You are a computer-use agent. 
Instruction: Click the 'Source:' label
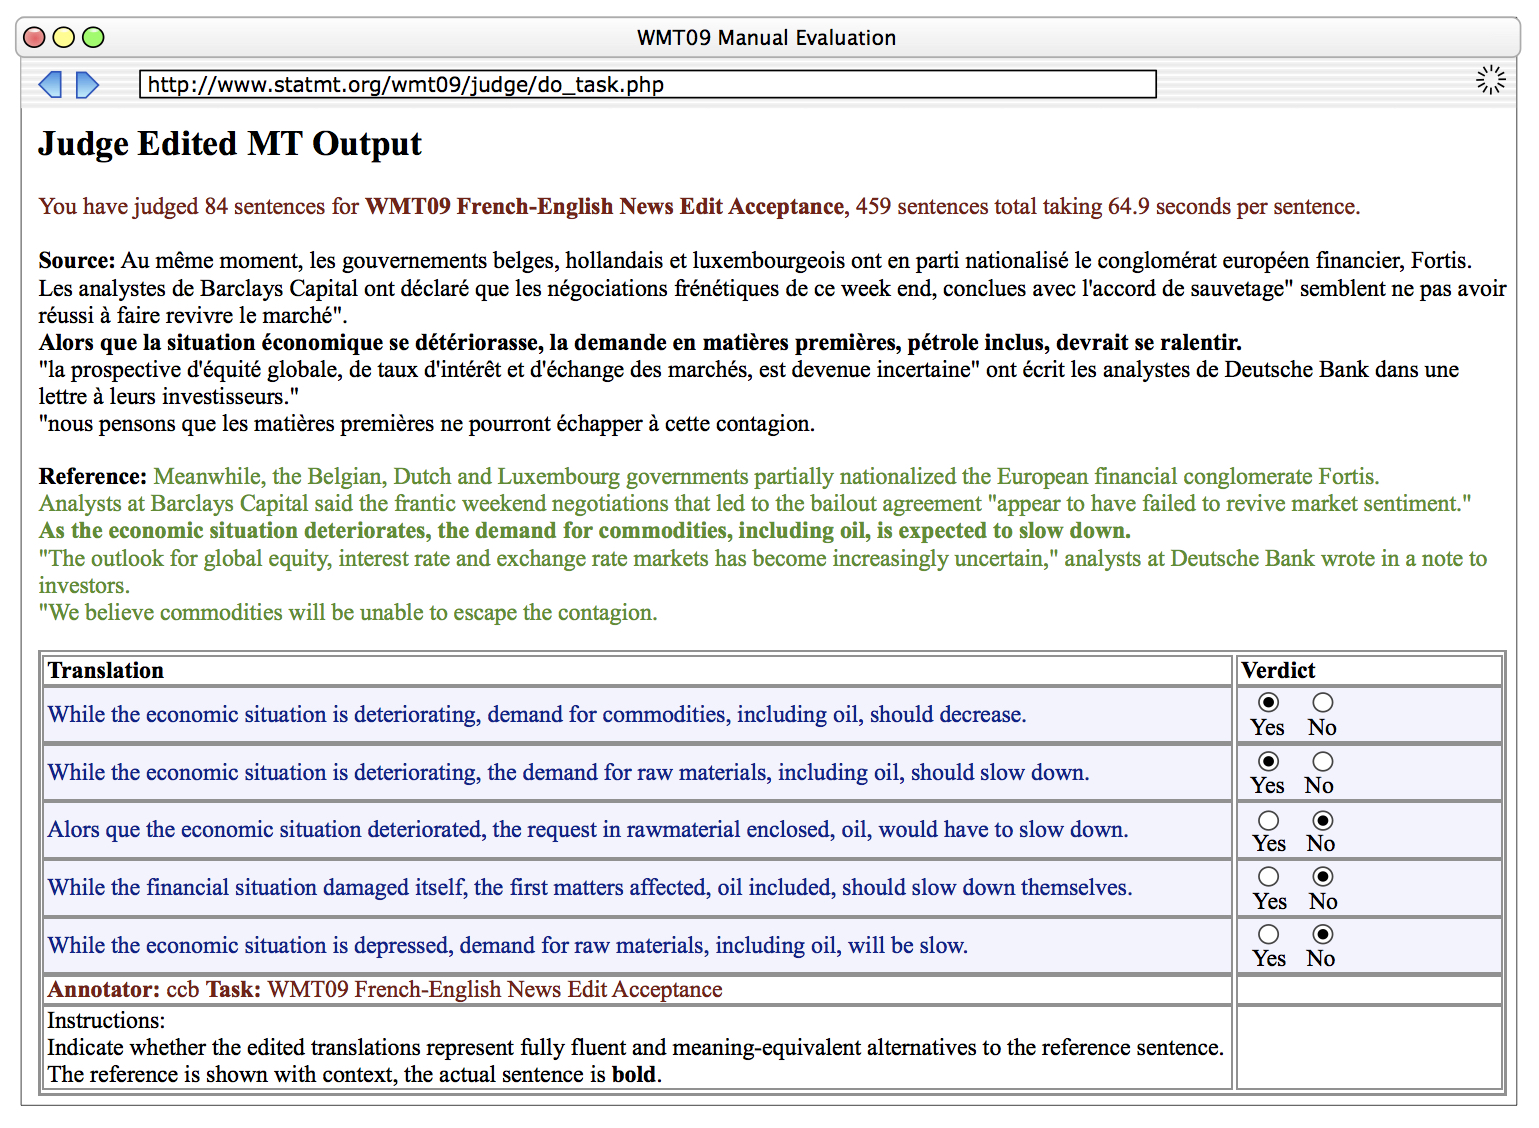(x=77, y=261)
